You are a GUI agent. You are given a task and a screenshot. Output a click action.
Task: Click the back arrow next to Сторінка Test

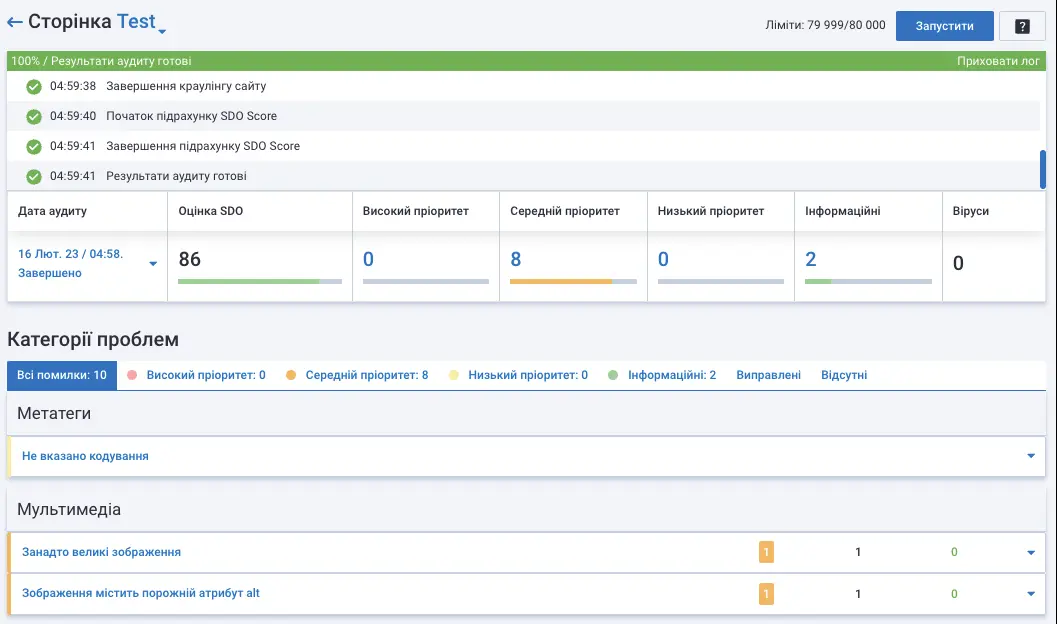point(13,20)
